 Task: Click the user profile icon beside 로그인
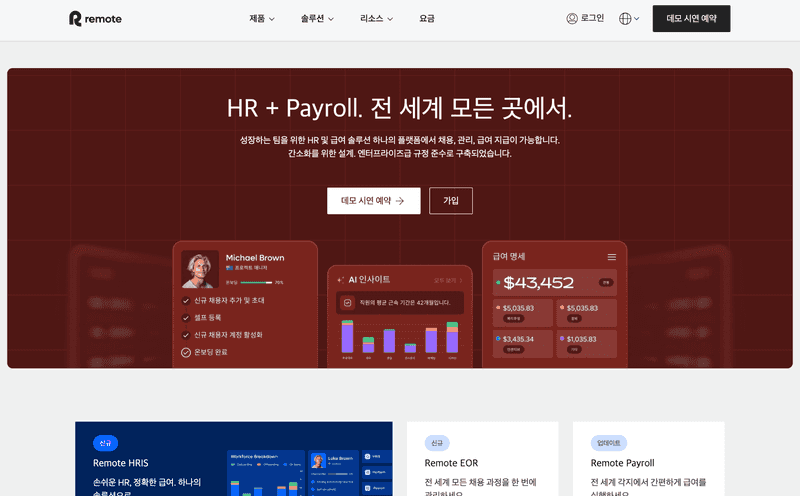click(x=572, y=18)
